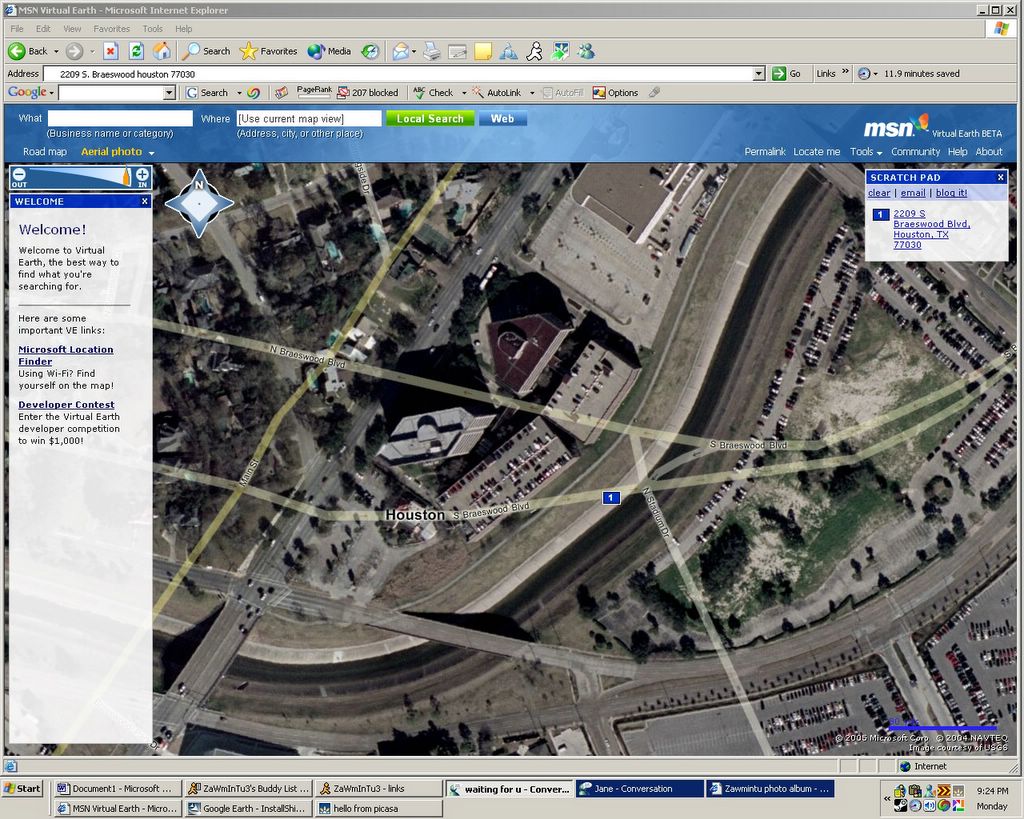Expand the spell Check dropdown arrow

point(464,93)
